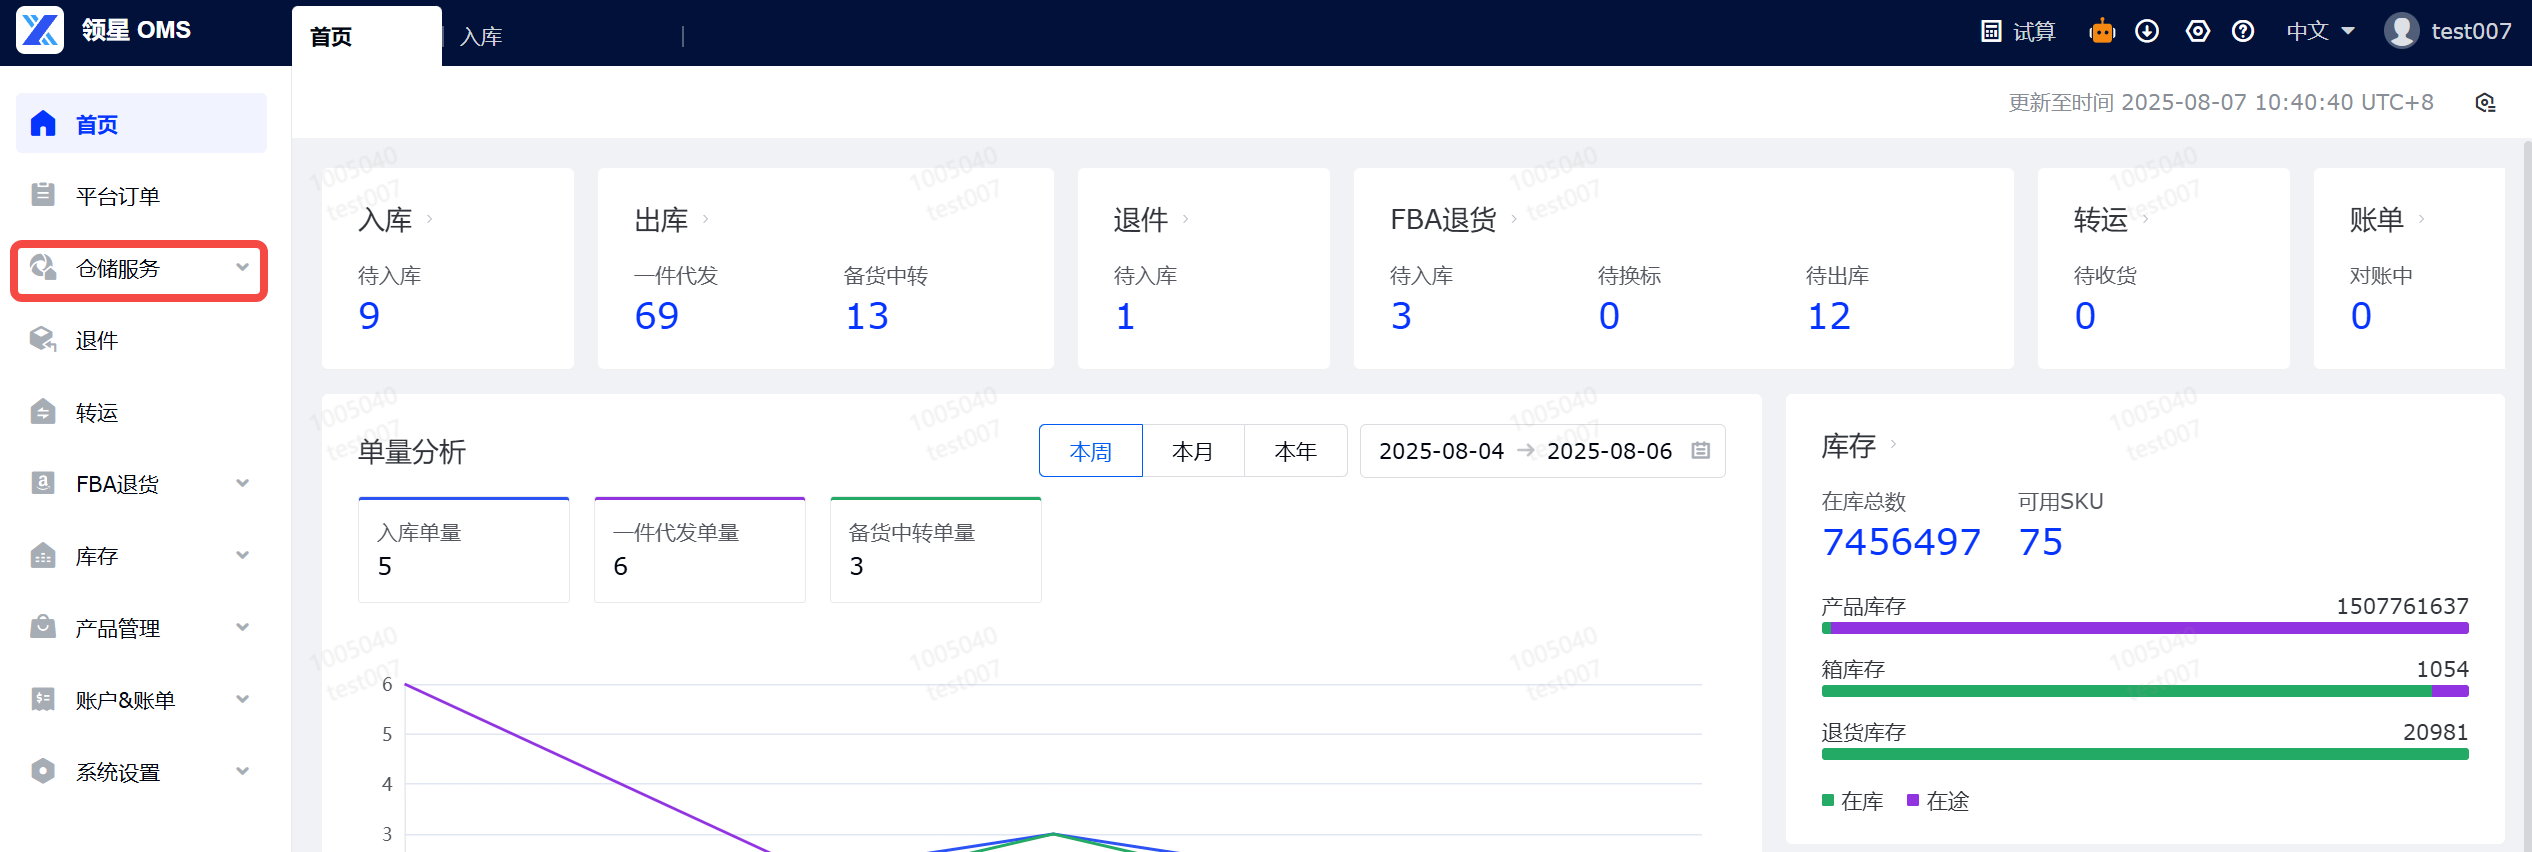2532x852 pixels.
Task: Click the test007 username
Action: 2471,31
